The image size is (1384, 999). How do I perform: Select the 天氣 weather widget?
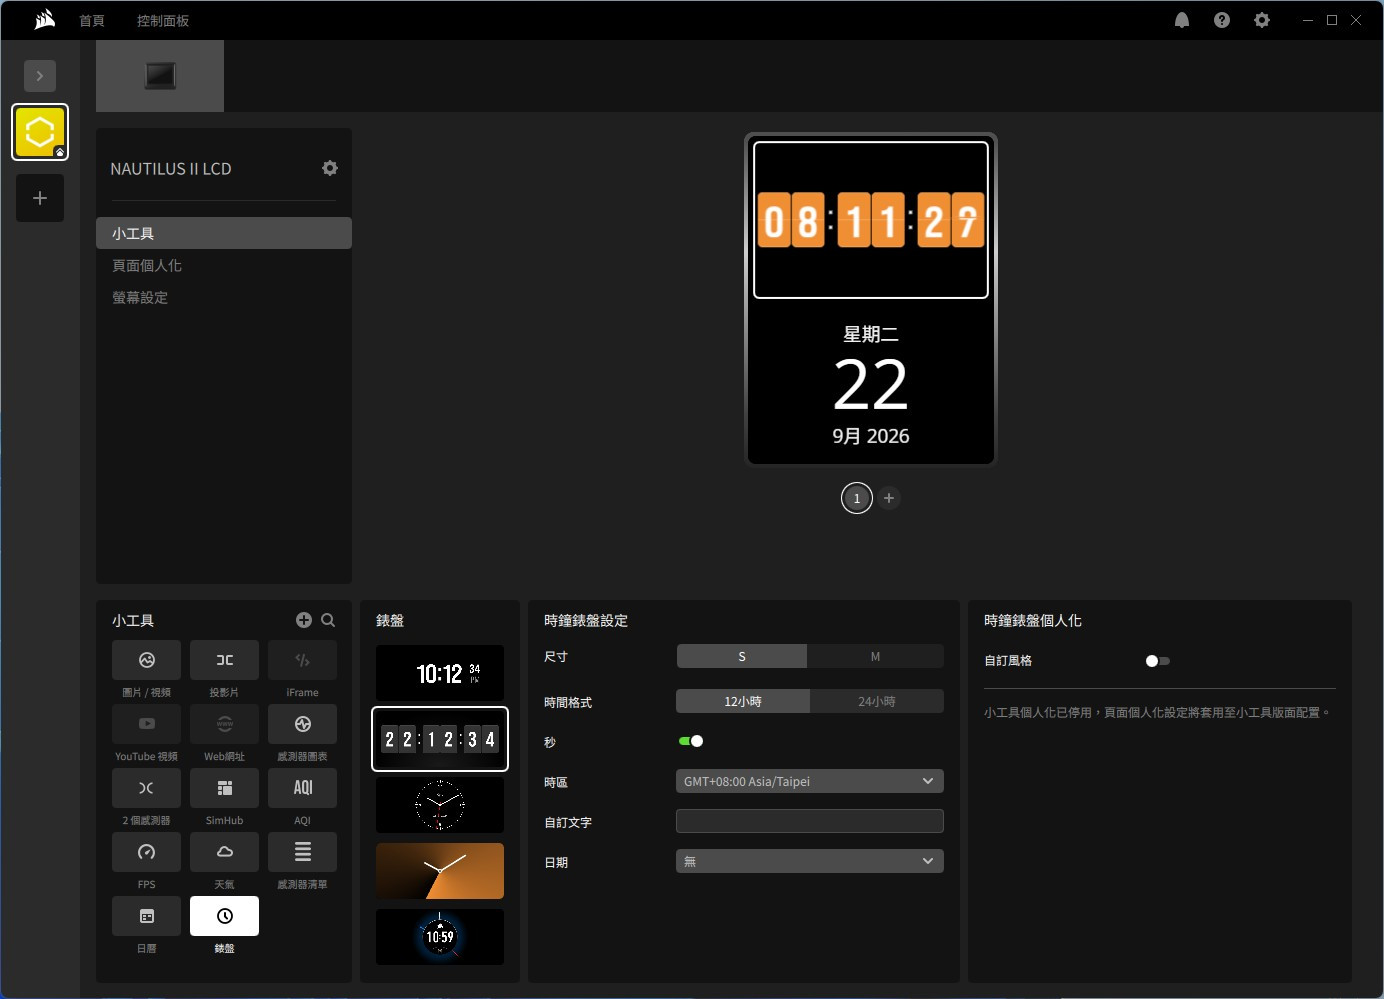[225, 852]
